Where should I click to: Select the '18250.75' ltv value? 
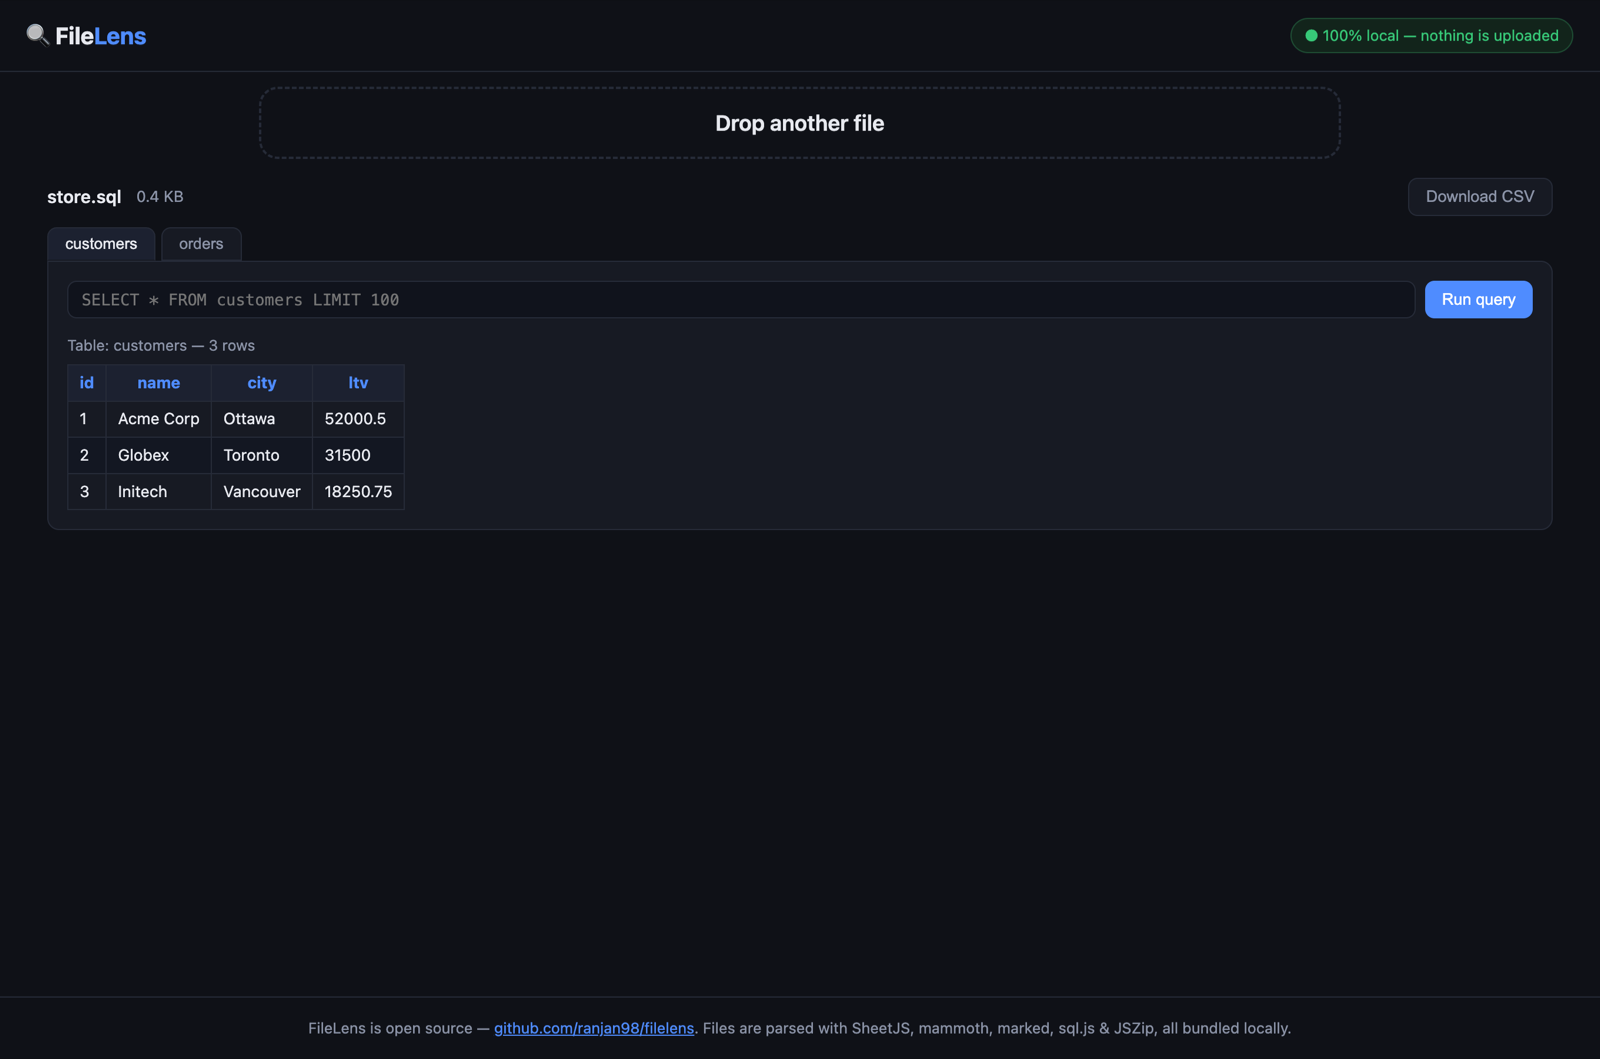358,492
